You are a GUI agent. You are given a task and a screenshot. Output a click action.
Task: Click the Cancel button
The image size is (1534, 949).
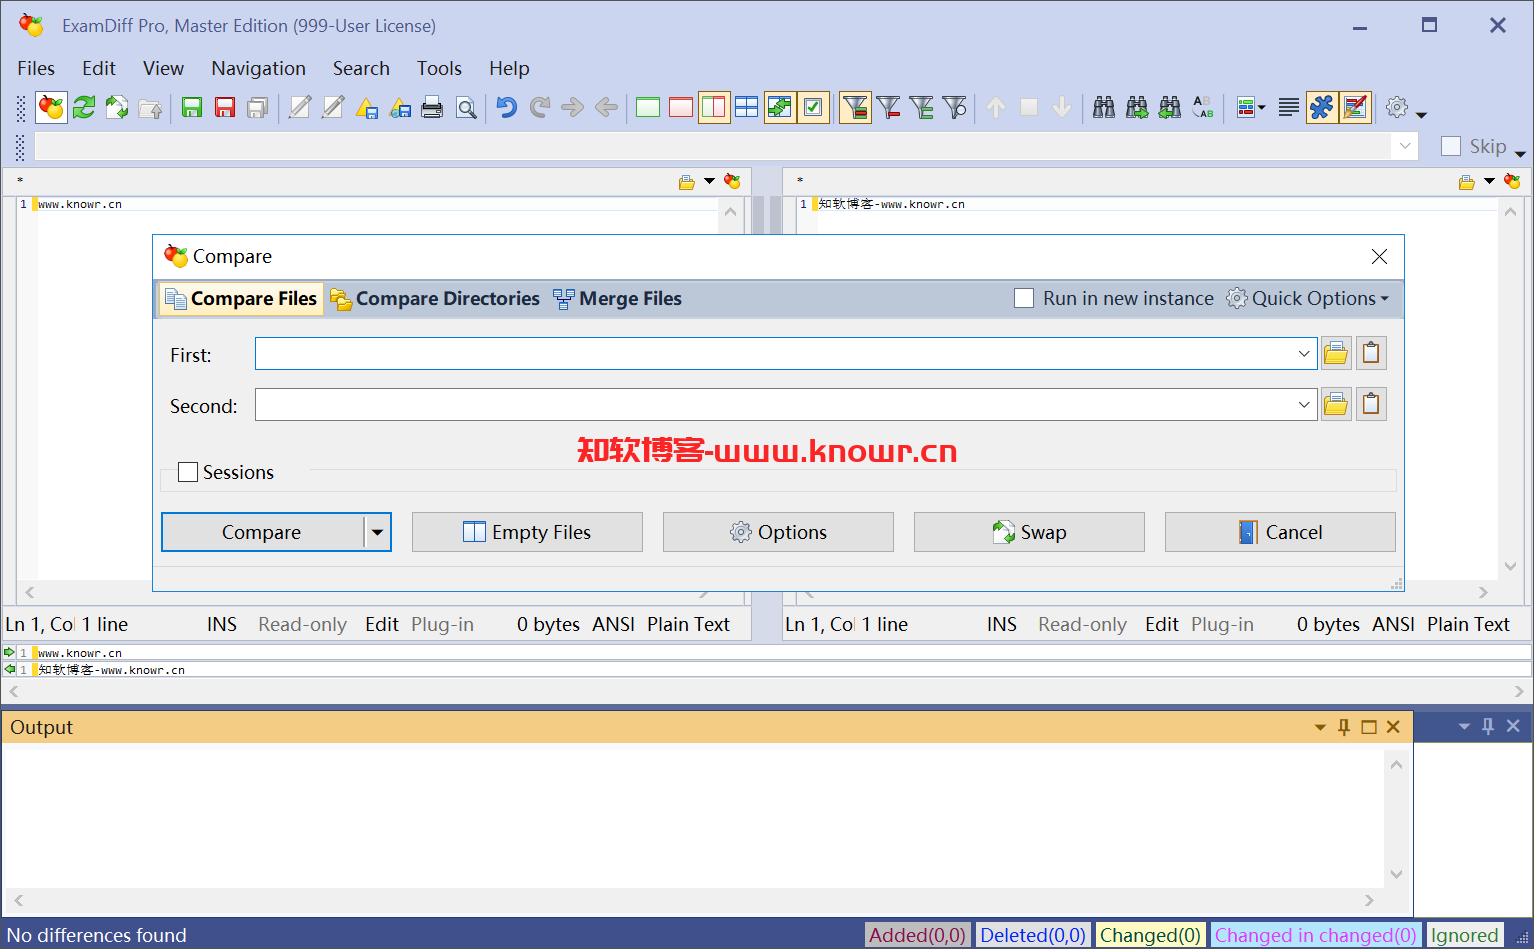(x=1280, y=532)
